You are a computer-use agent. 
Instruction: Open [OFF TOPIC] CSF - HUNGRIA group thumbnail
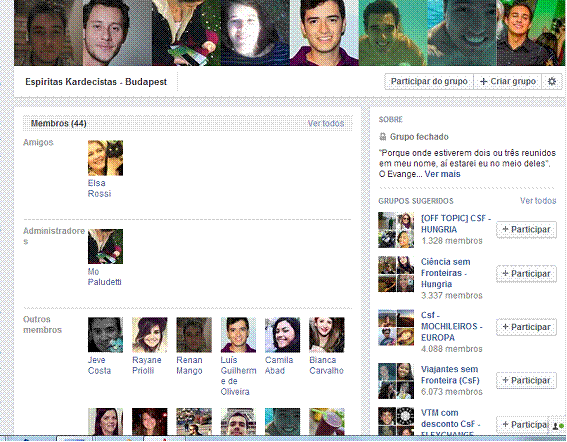396,230
